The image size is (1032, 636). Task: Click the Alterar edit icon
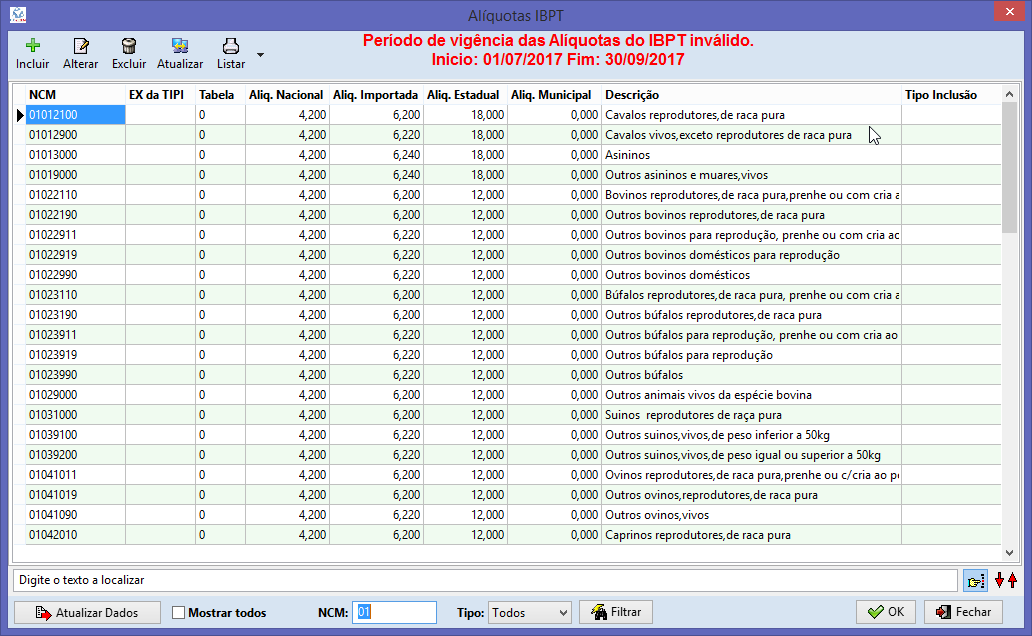click(x=81, y=46)
